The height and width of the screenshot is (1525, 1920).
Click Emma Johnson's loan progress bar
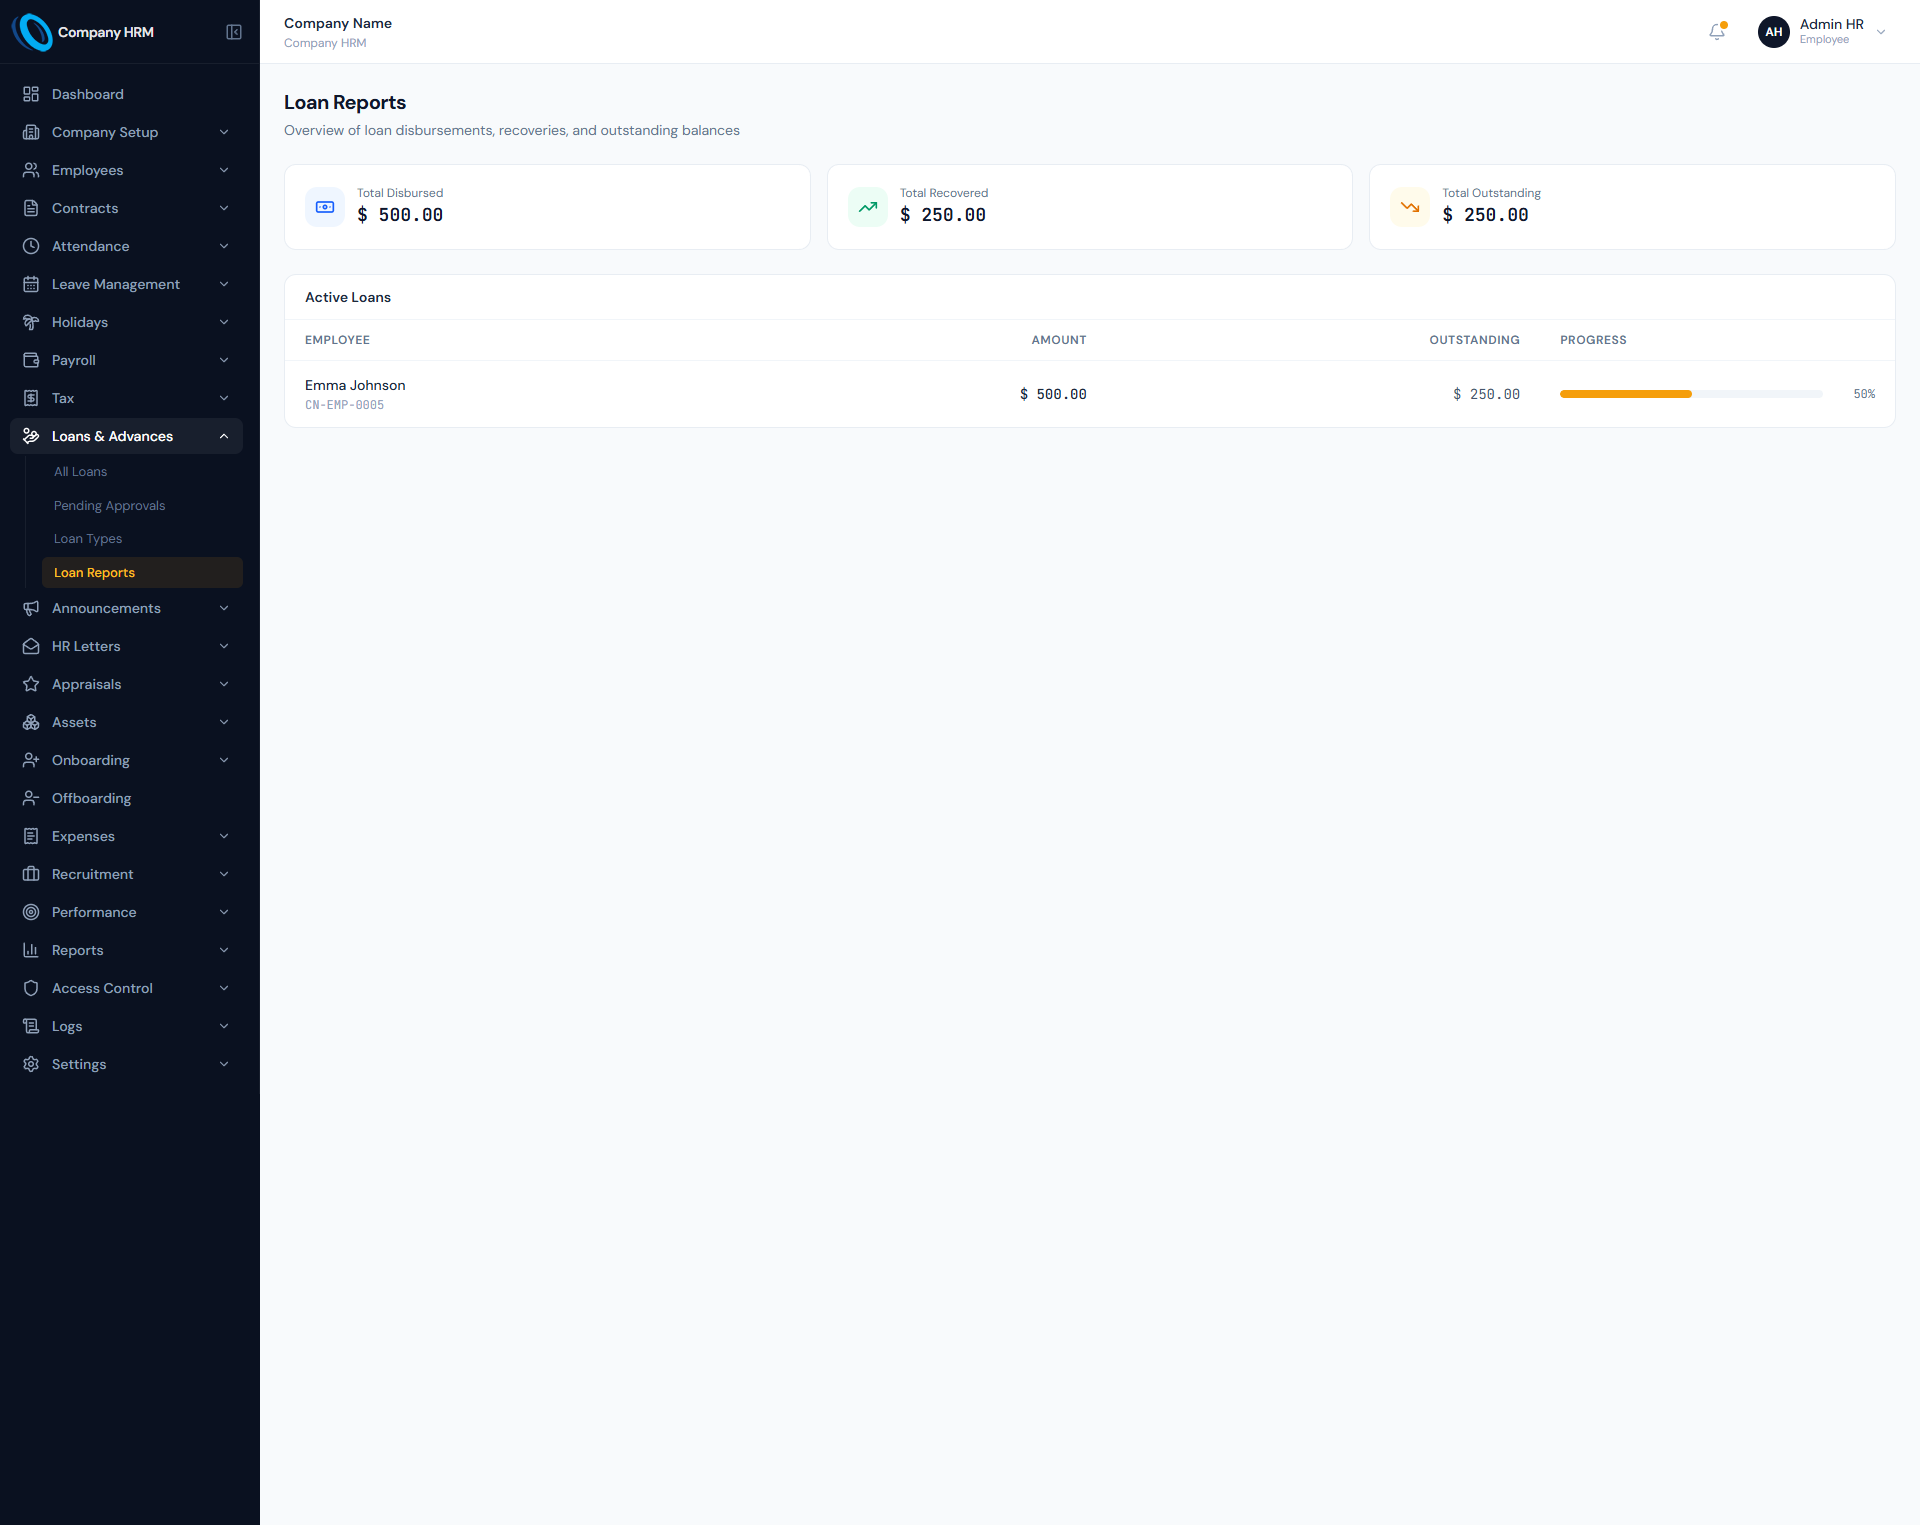1691,394
